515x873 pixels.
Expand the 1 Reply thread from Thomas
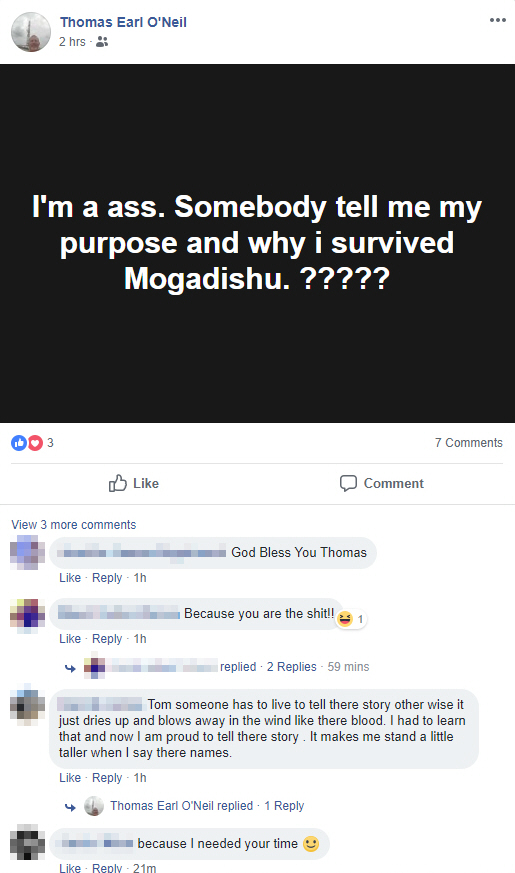(284, 806)
